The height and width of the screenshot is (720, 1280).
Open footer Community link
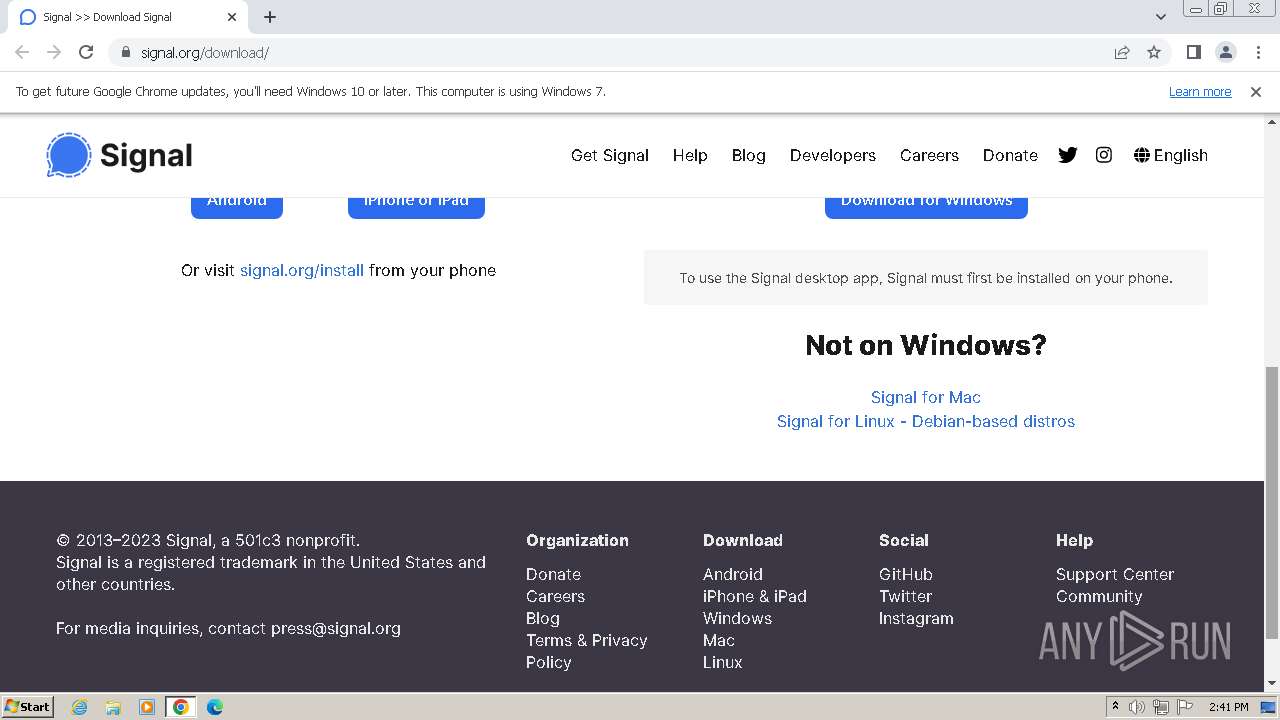coord(1099,596)
